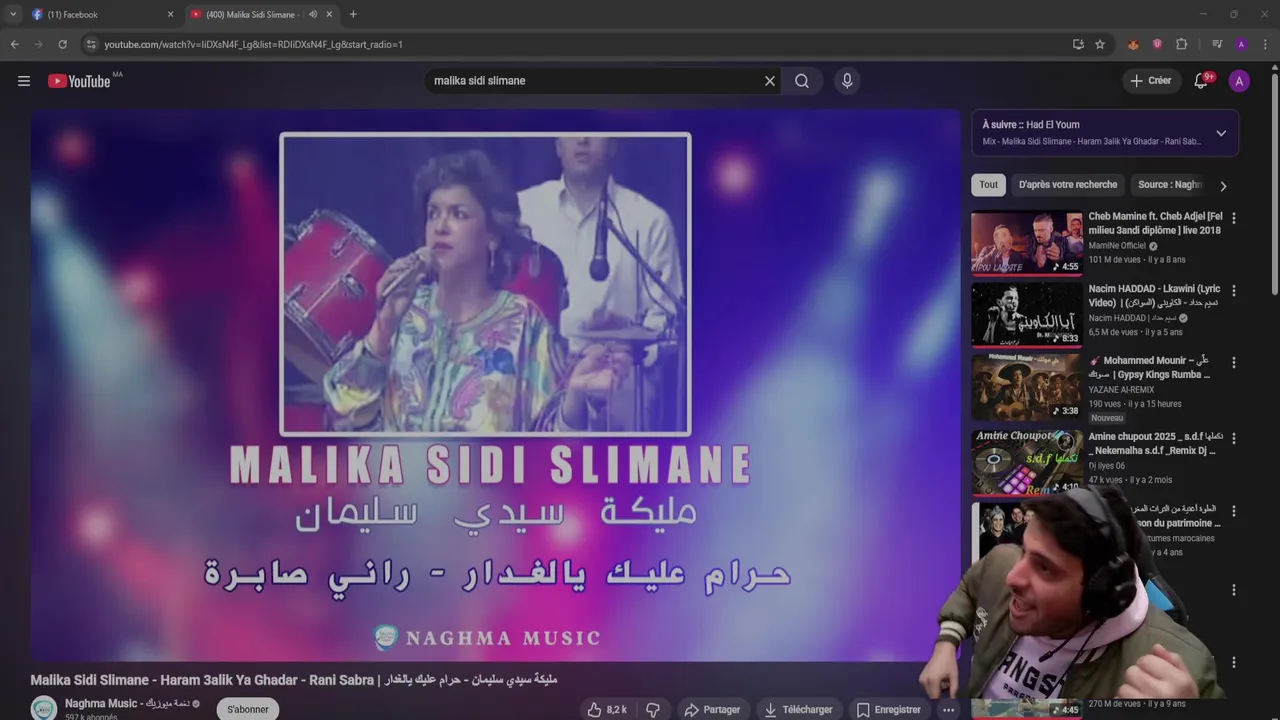Open the Mohammed Mounir Gypsy Kings thumbnail
This screenshot has width=1280, height=720.
click(1026, 387)
